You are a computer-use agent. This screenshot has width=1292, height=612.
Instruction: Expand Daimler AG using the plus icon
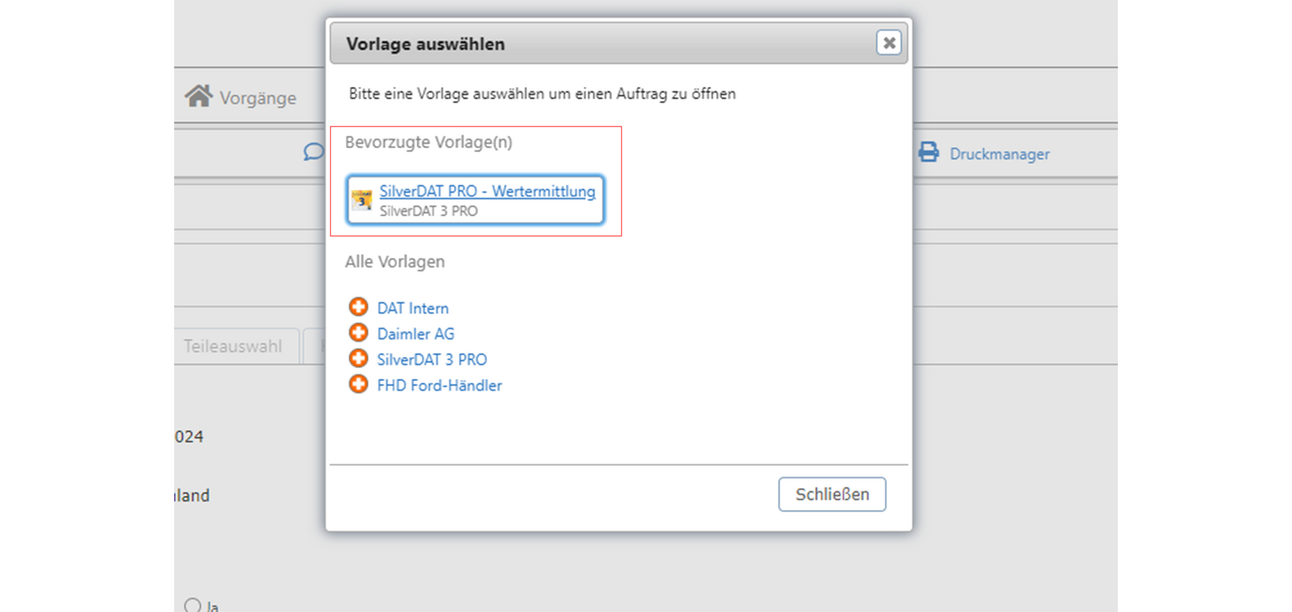click(358, 333)
